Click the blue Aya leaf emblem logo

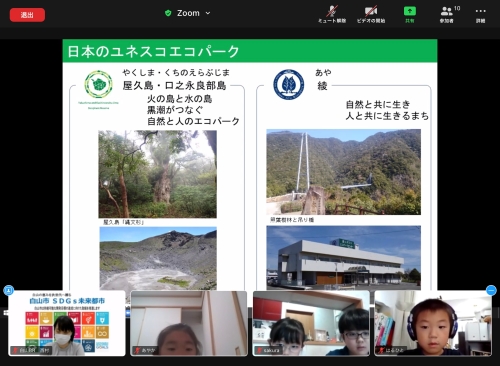pyautogui.click(x=289, y=84)
